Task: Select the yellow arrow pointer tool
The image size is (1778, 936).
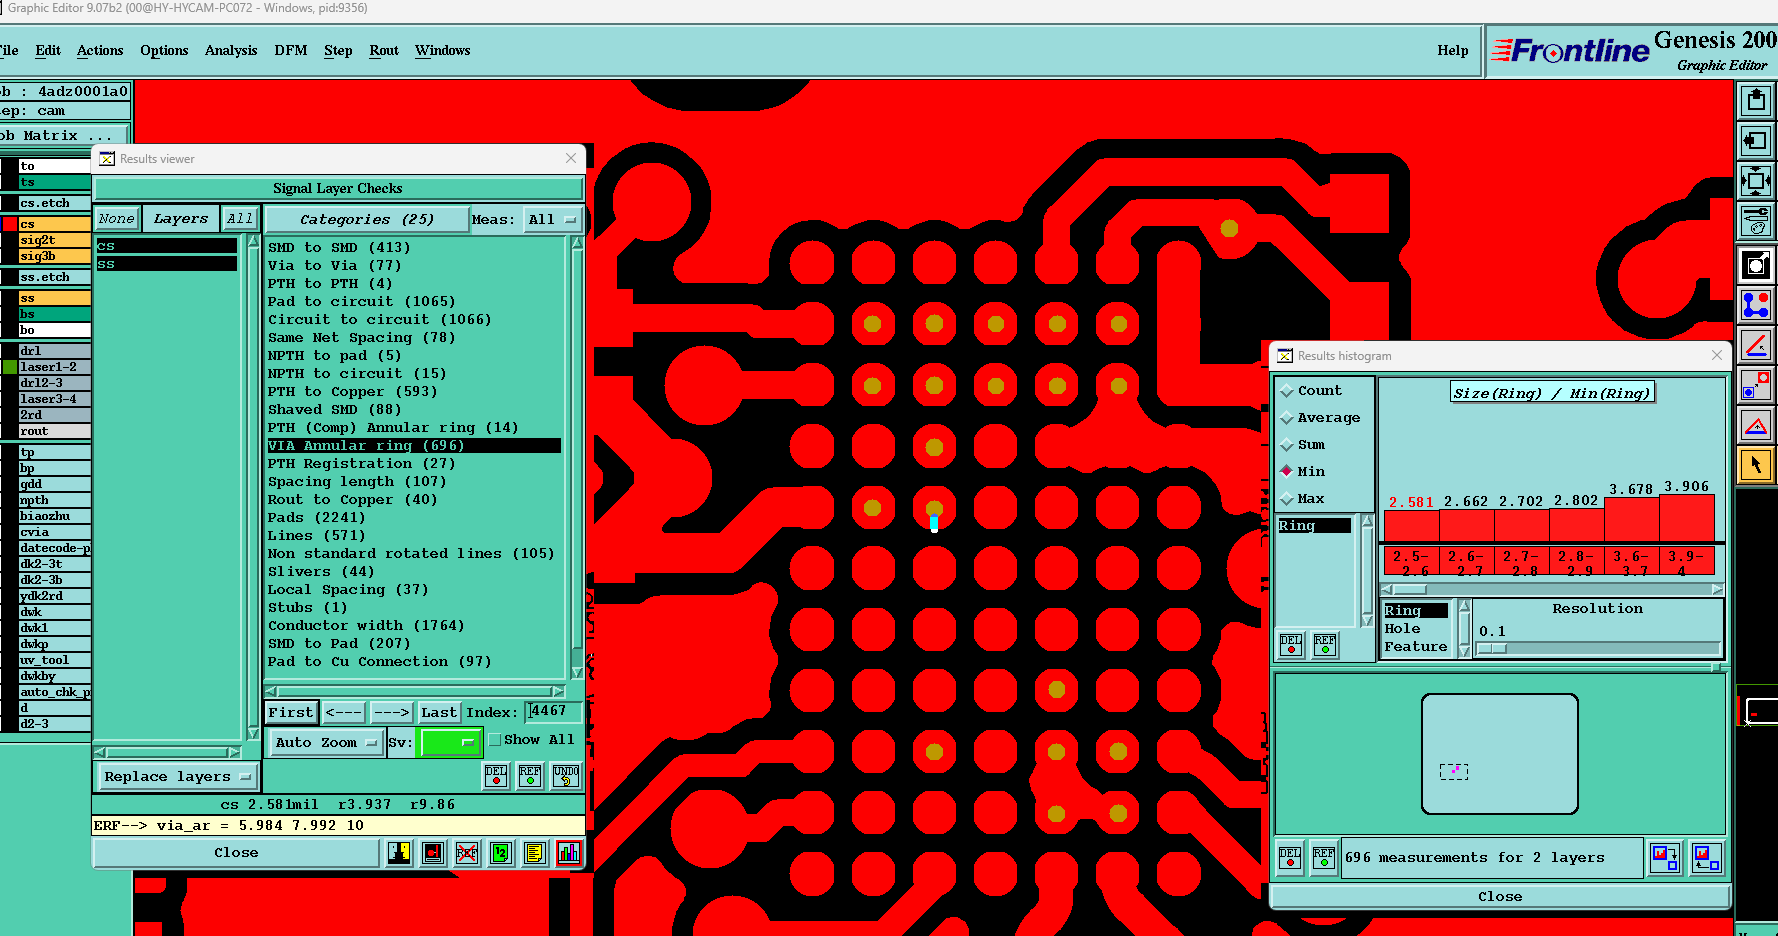Action: [x=1756, y=465]
